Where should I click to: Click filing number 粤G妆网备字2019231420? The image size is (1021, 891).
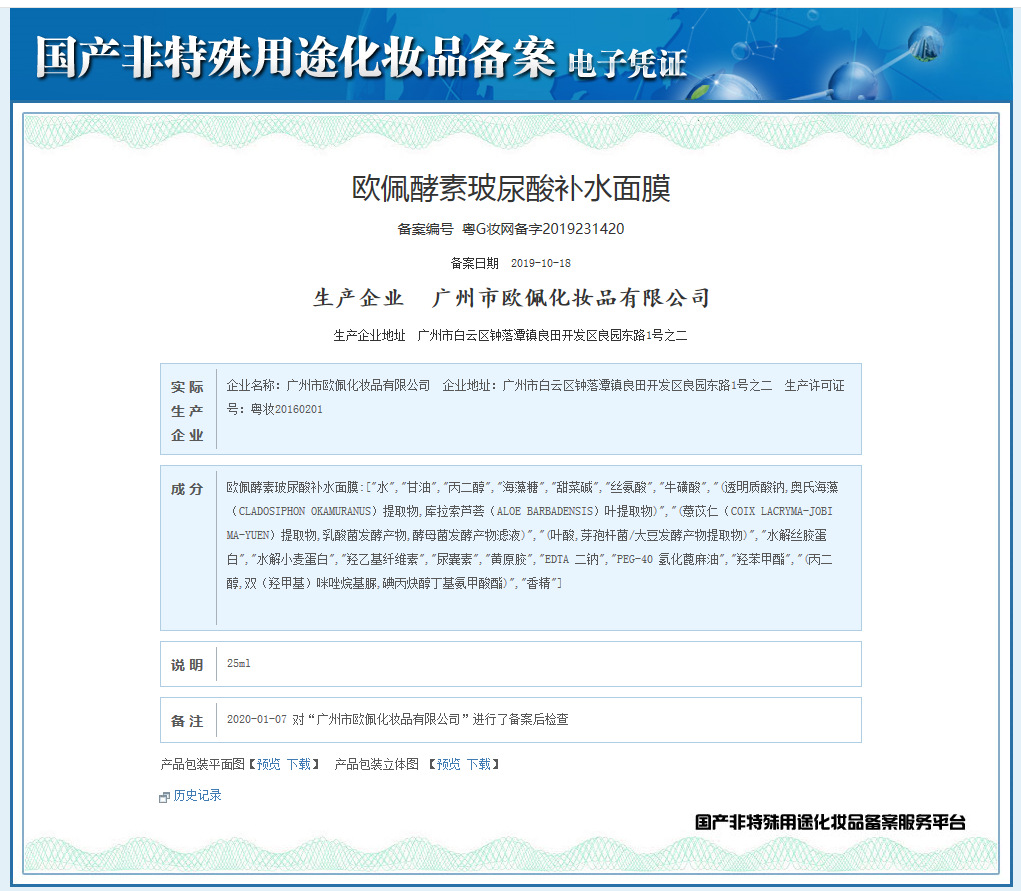coord(543,229)
